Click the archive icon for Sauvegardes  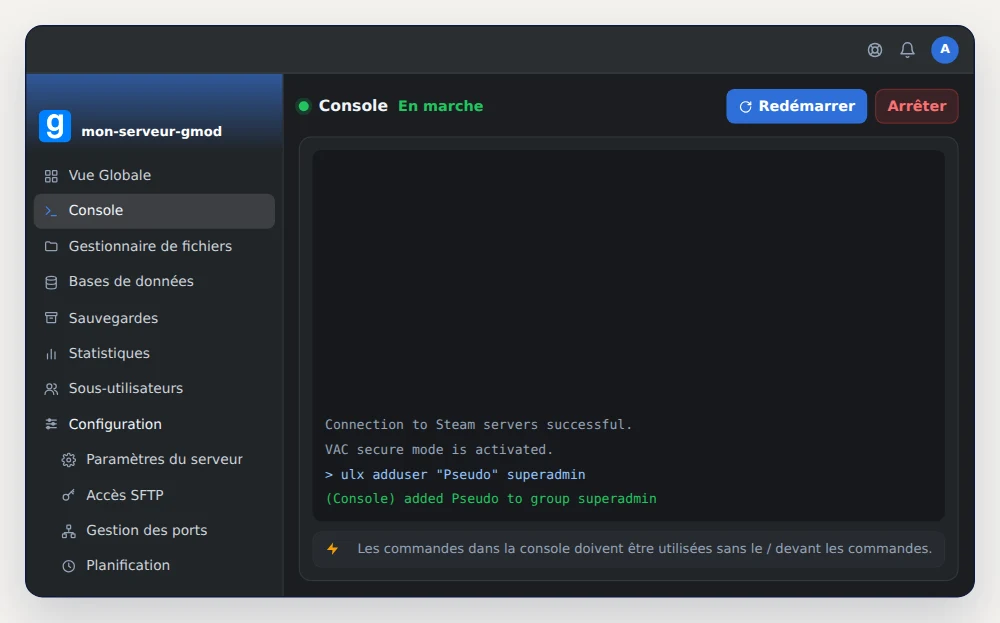(x=51, y=318)
